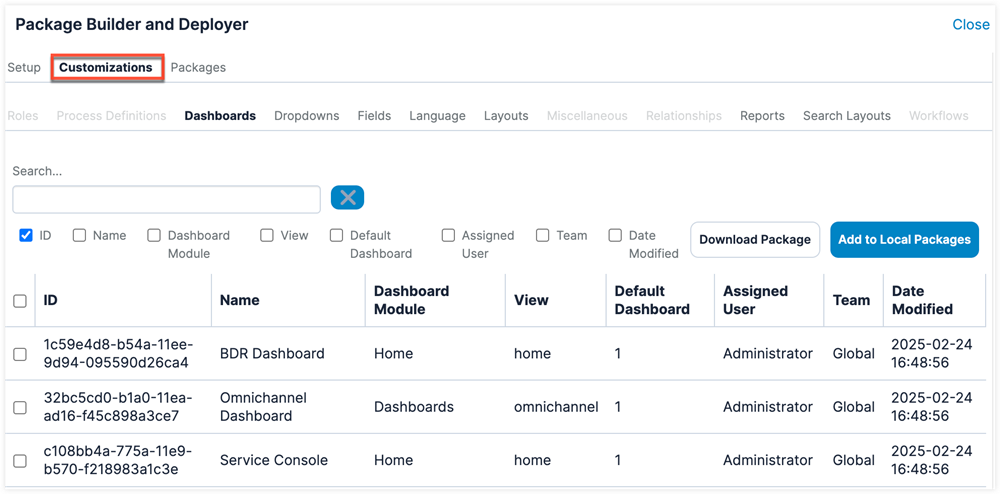Viewport: 1000px width, 494px height.
Task: Switch to the Setup tab
Action: [24, 68]
